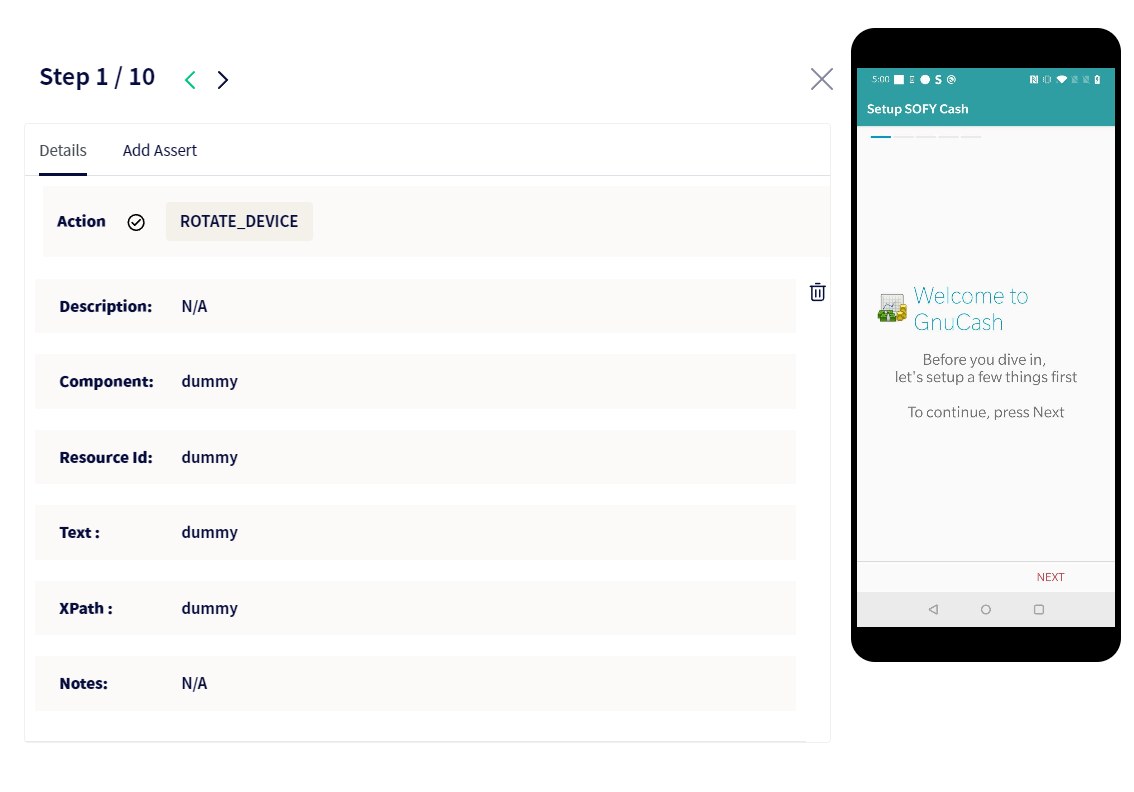Click the Description N/A field
Viewport: 1134px width, 792px height.
pos(415,306)
